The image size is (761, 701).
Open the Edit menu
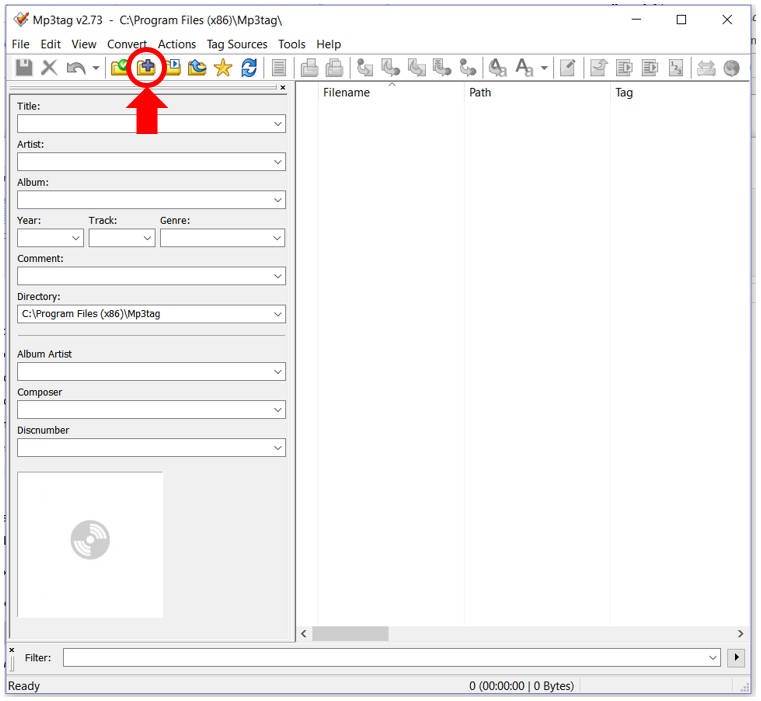[50, 44]
